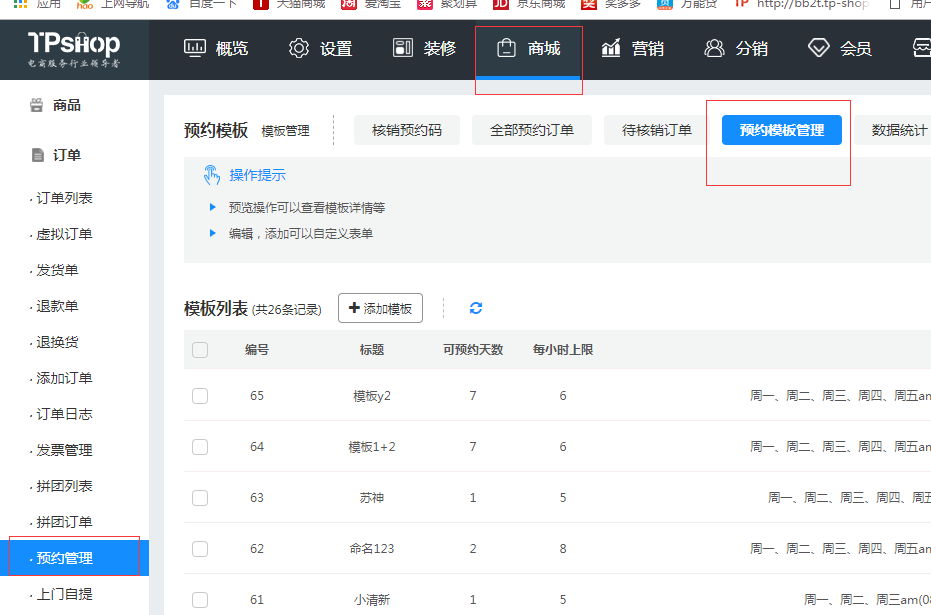Check the box for row 63 苏神
This screenshot has height=615, width=931.
(200, 498)
